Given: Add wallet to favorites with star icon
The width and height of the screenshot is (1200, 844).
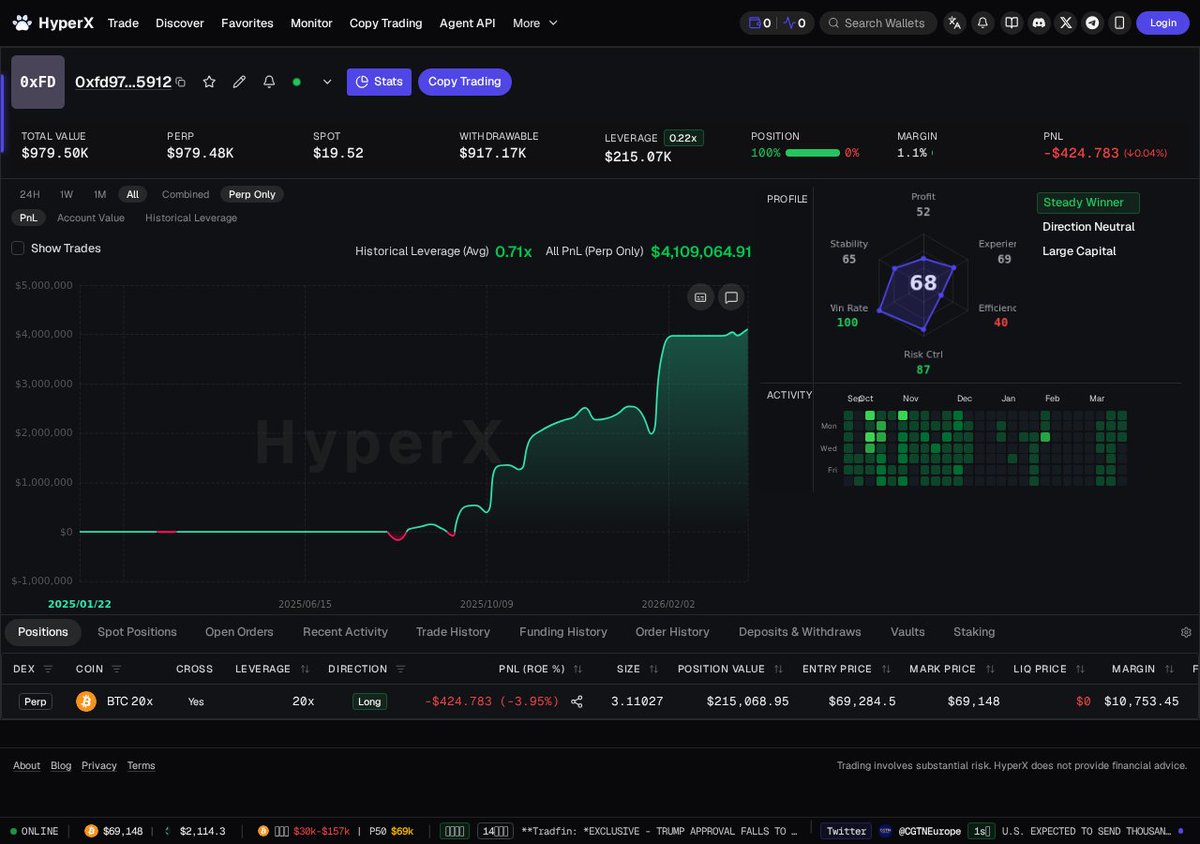Looking at the screenshot, I should pos(209,82).
